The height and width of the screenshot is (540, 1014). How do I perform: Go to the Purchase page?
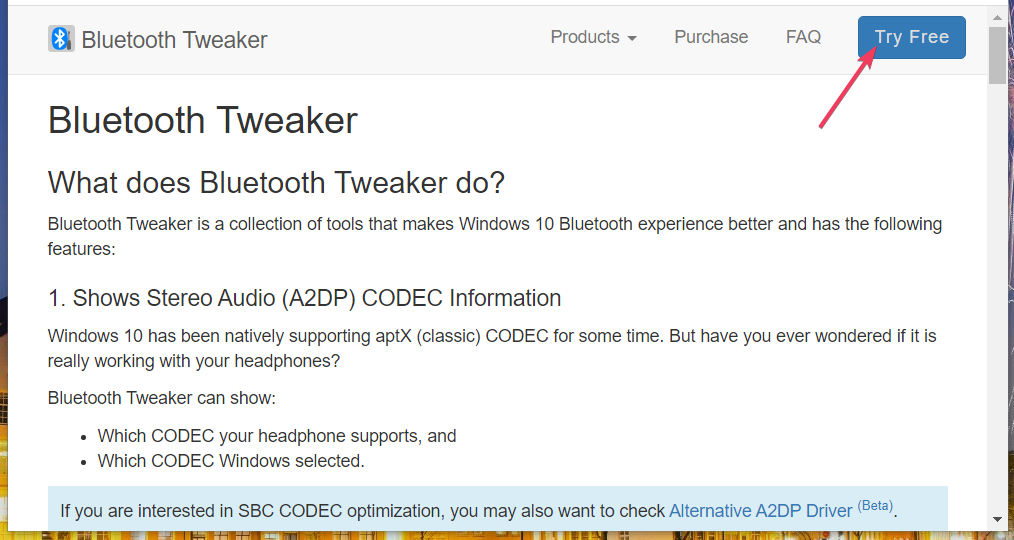[x=711, y=37]
